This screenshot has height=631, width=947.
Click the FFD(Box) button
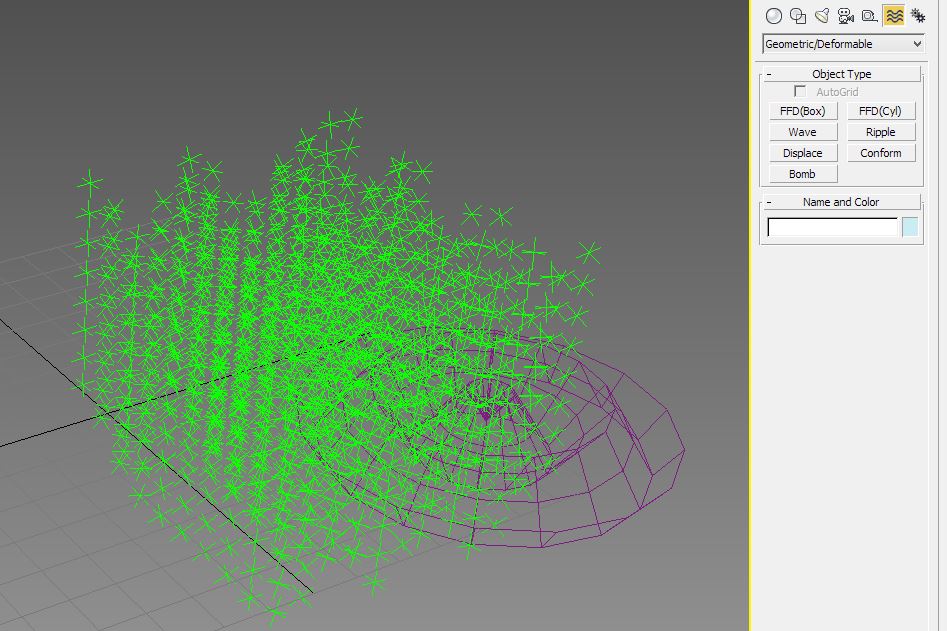click(x=802, y=111)
